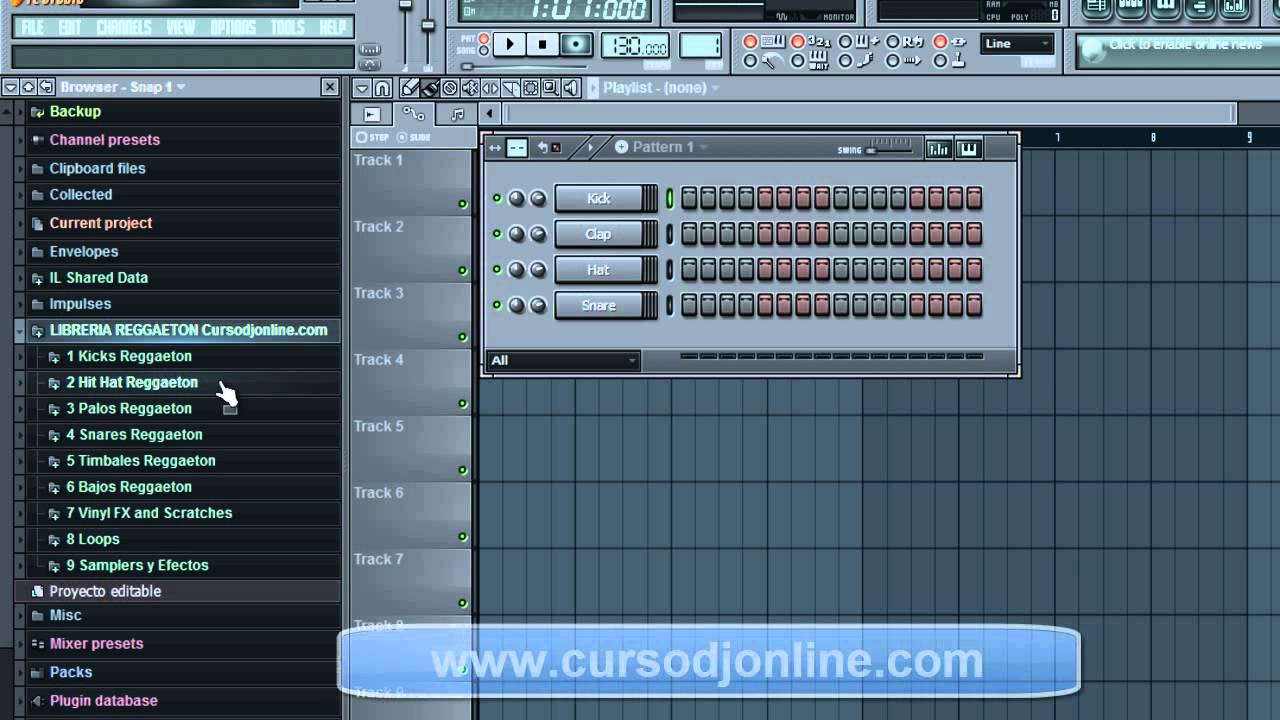1280x720 pixels.
Task: Toggle Track 1 mute LED in playlist
Action: tap(462, 204)
